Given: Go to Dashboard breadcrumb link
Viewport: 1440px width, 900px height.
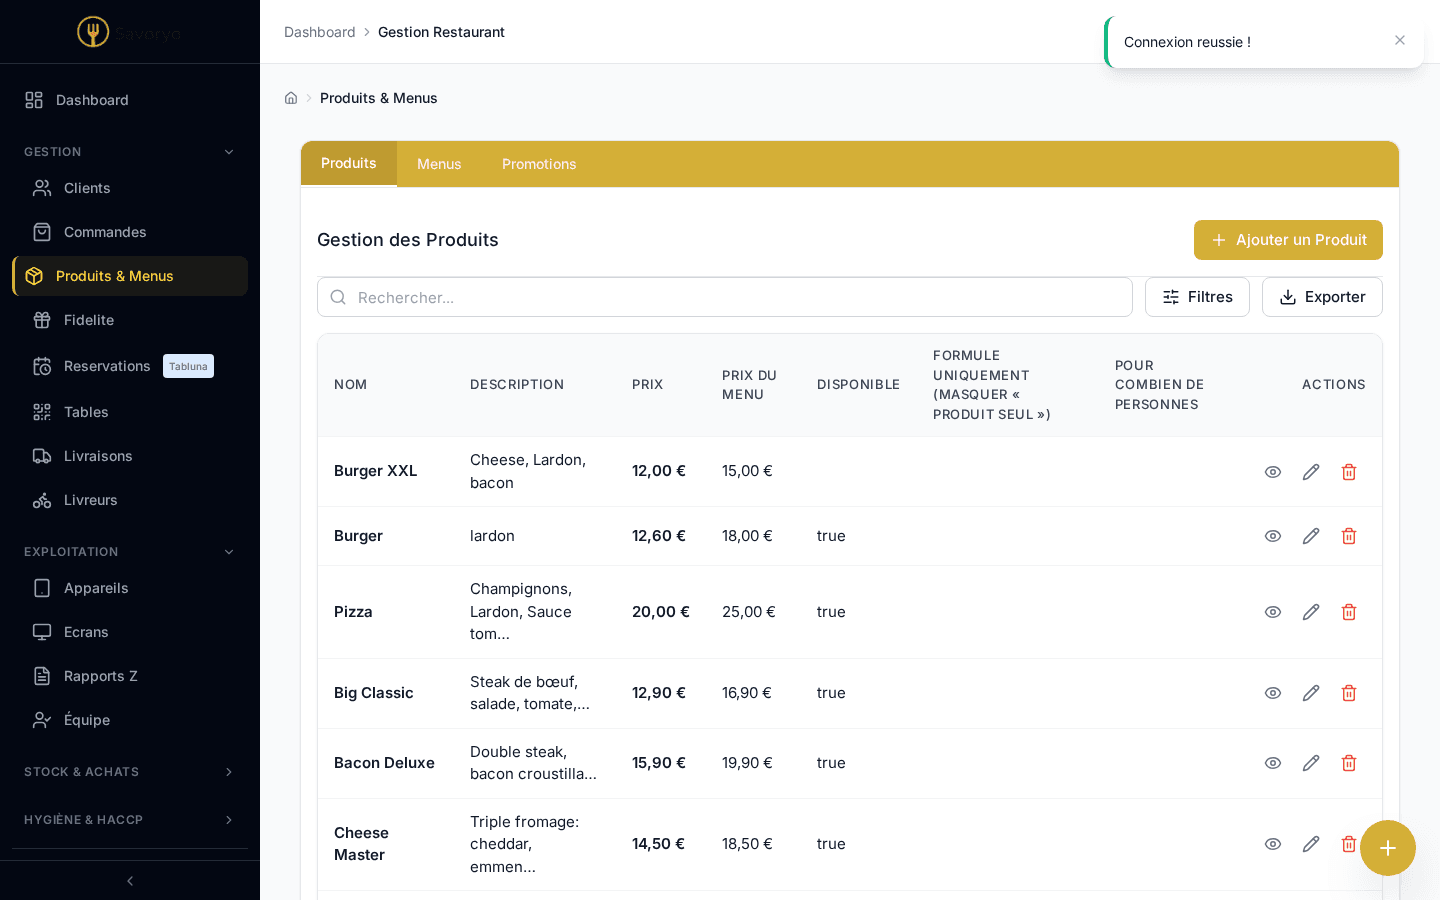Looking at the screenshot, I should click(x=320, y=32).
